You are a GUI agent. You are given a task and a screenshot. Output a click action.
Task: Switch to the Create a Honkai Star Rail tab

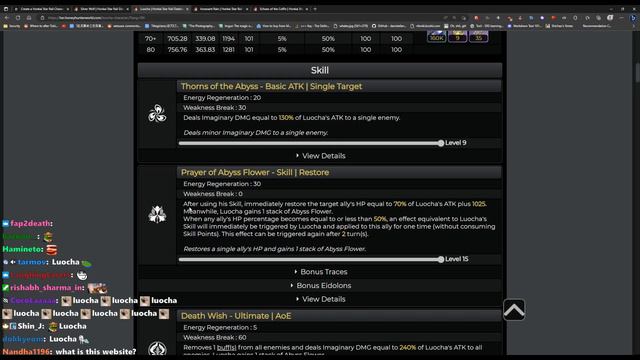(41, 9)
